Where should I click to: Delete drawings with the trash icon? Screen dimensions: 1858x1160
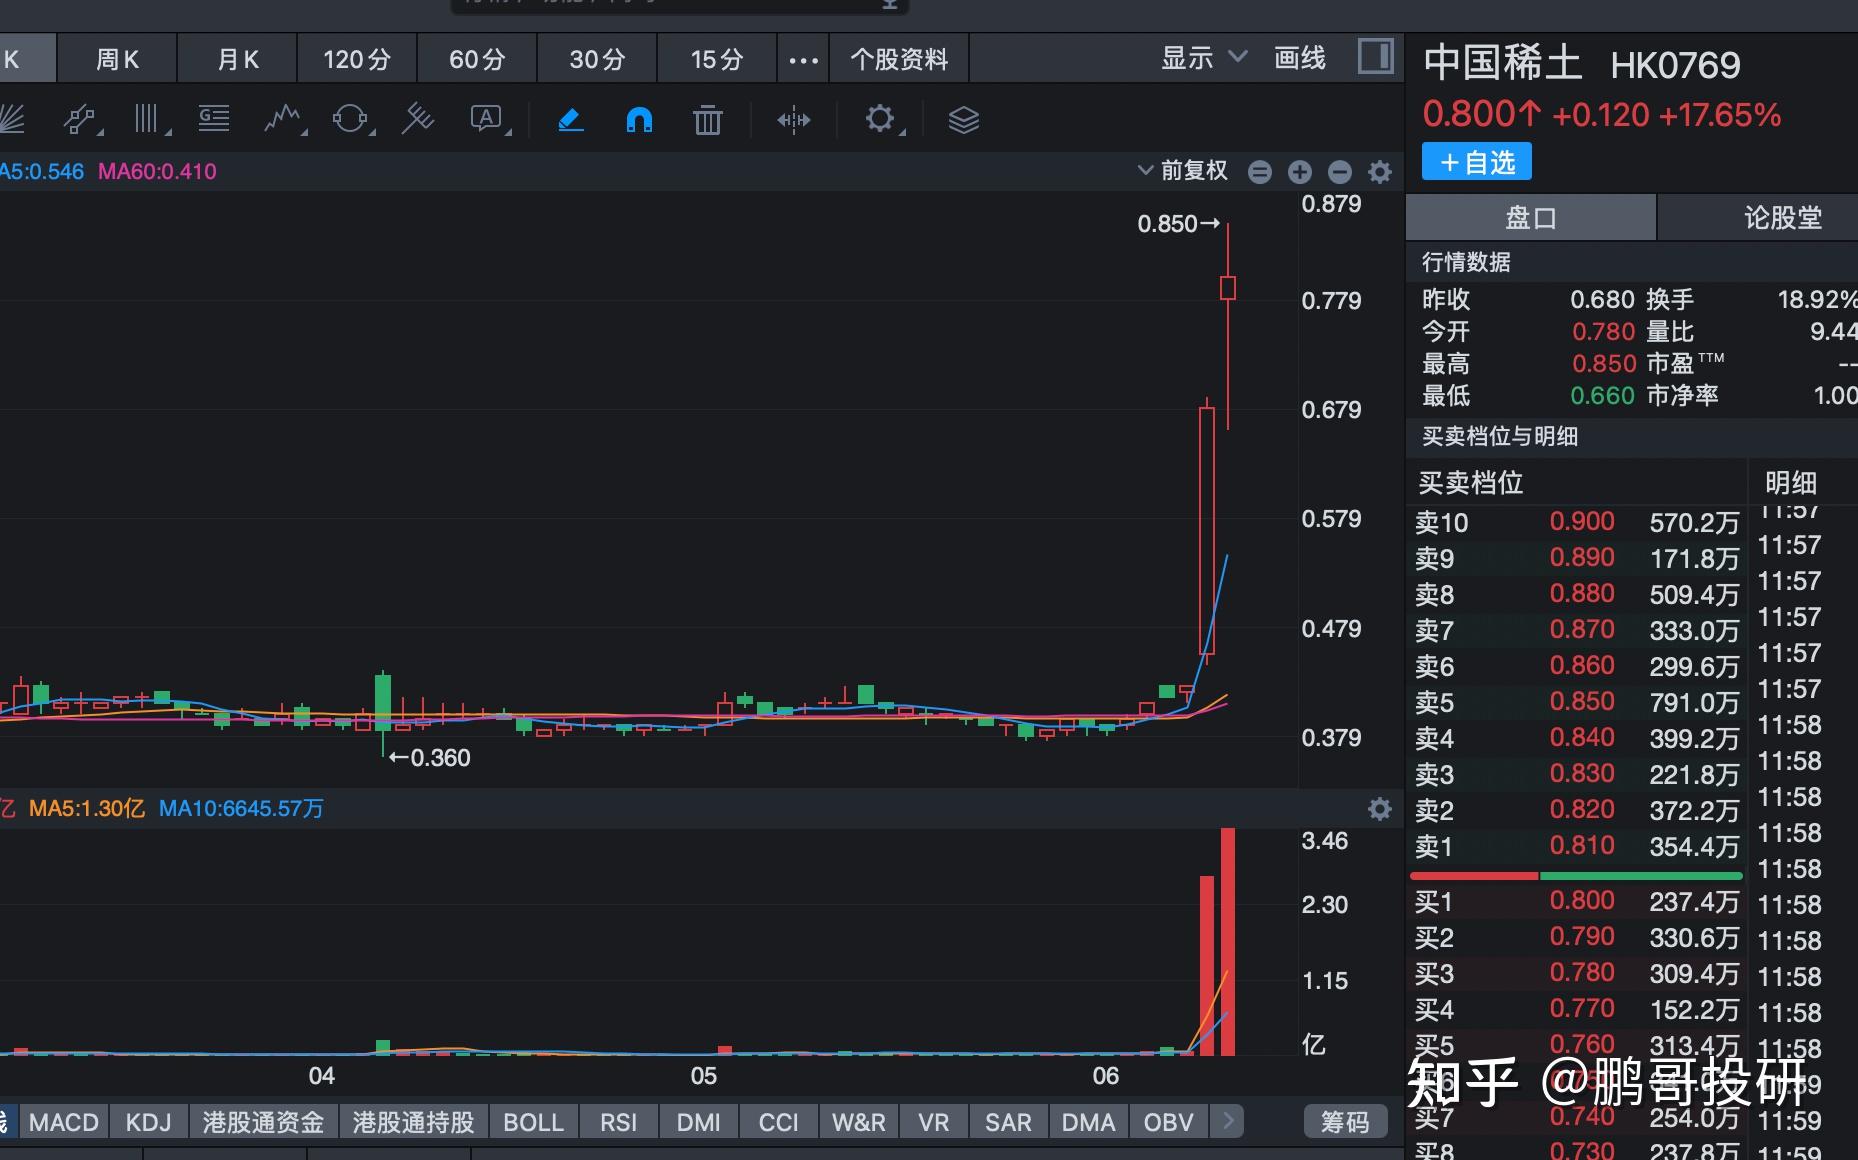pos(707,120)
